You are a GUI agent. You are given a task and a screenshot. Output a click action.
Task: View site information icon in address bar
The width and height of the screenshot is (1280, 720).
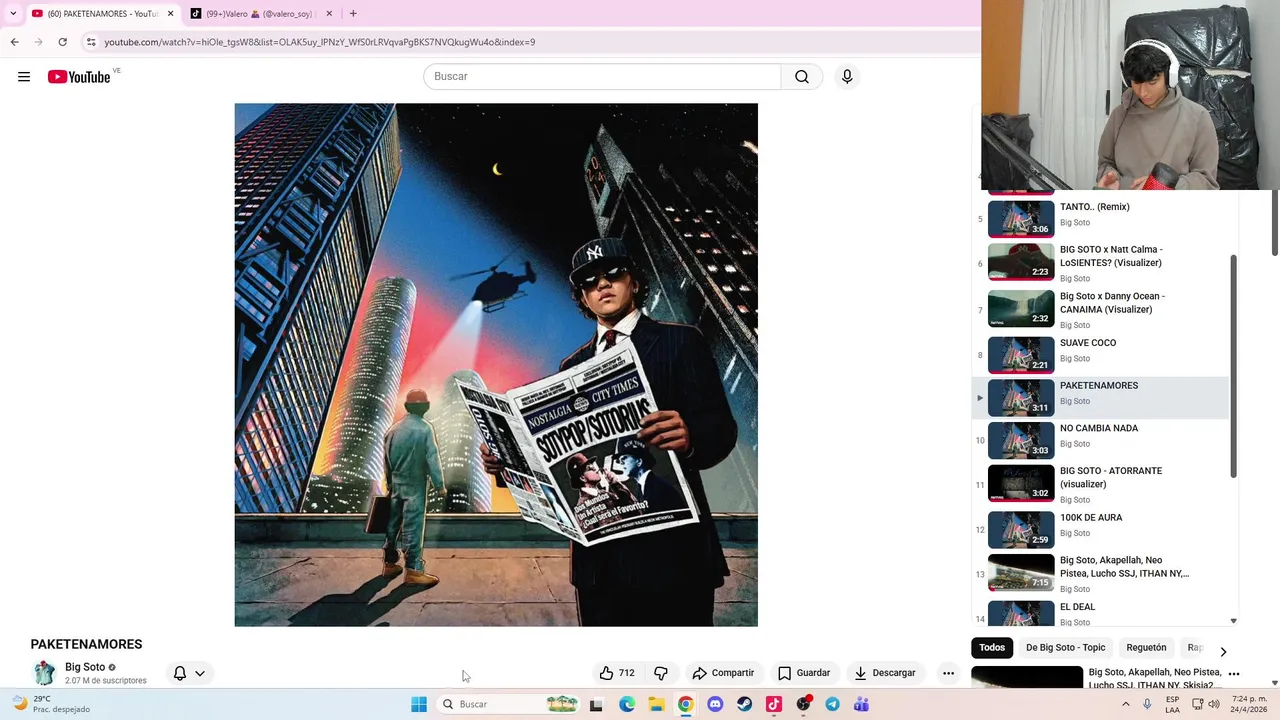(x=91, y=42)
